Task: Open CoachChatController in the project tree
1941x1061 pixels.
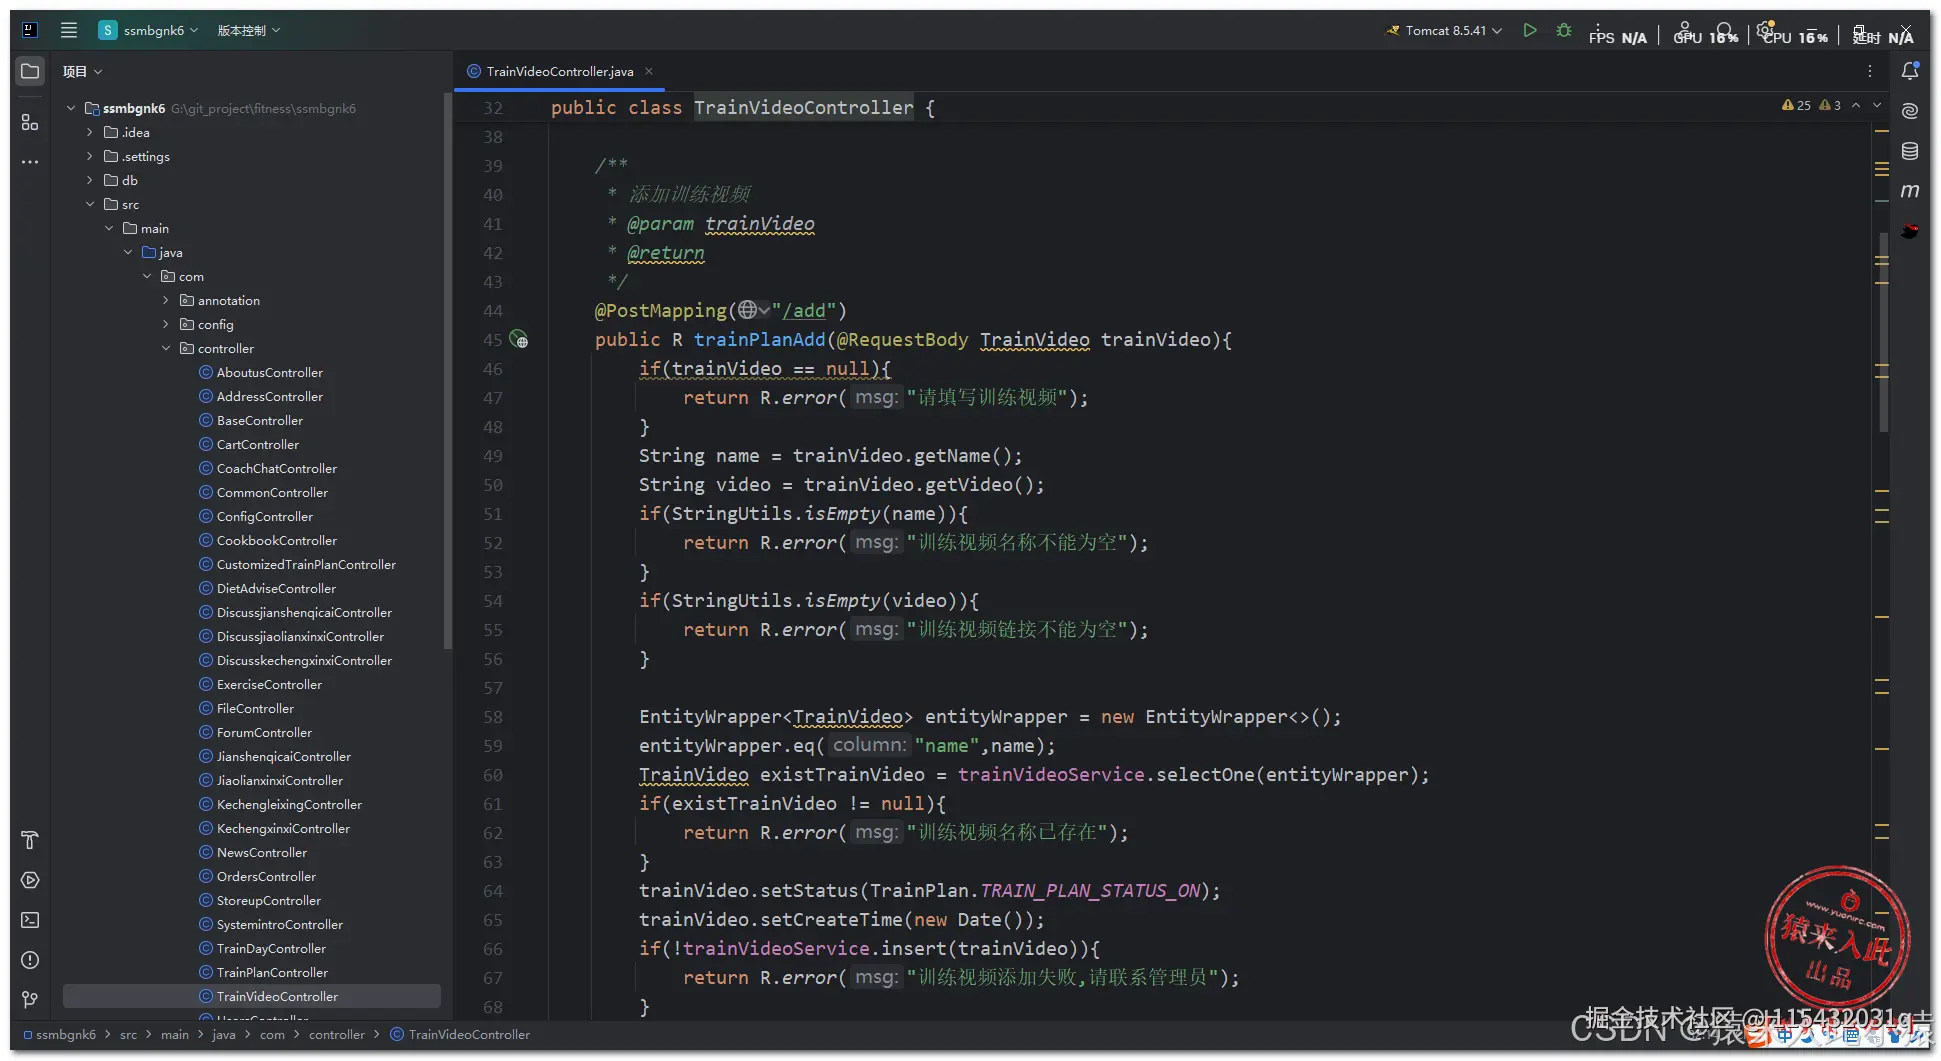Action: coord(268,468)
